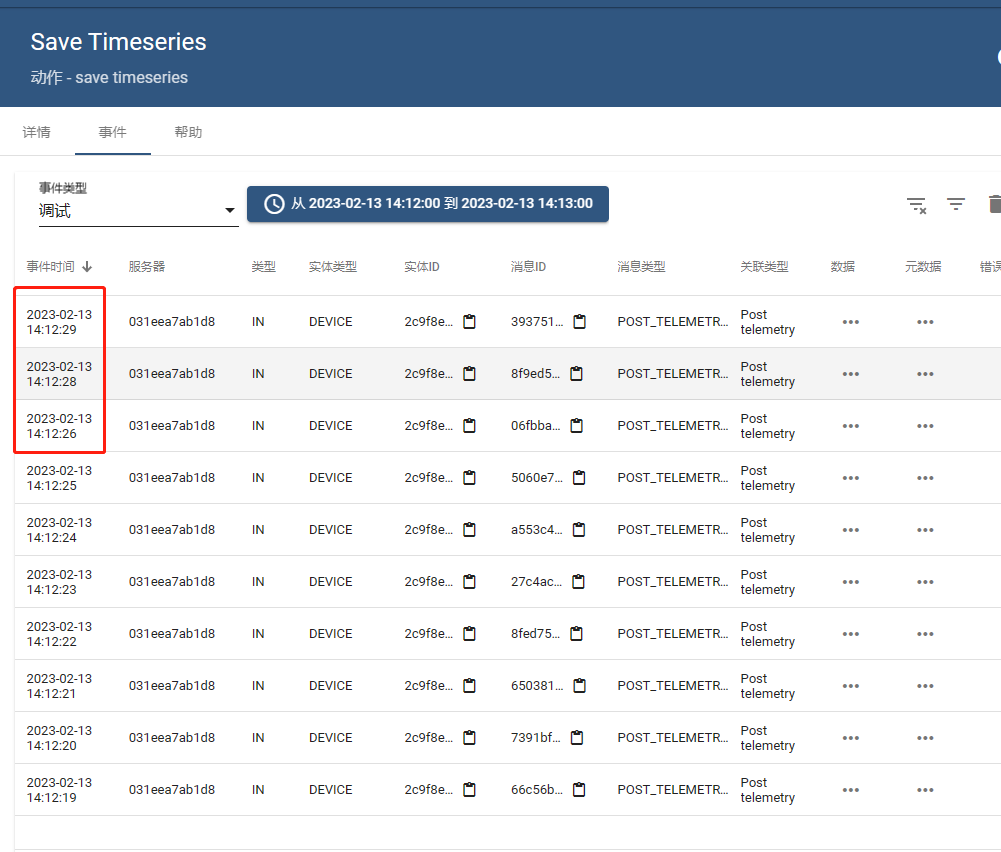Delete all events with the trash icon
1001x852 pixels.
tap(993, 204)
